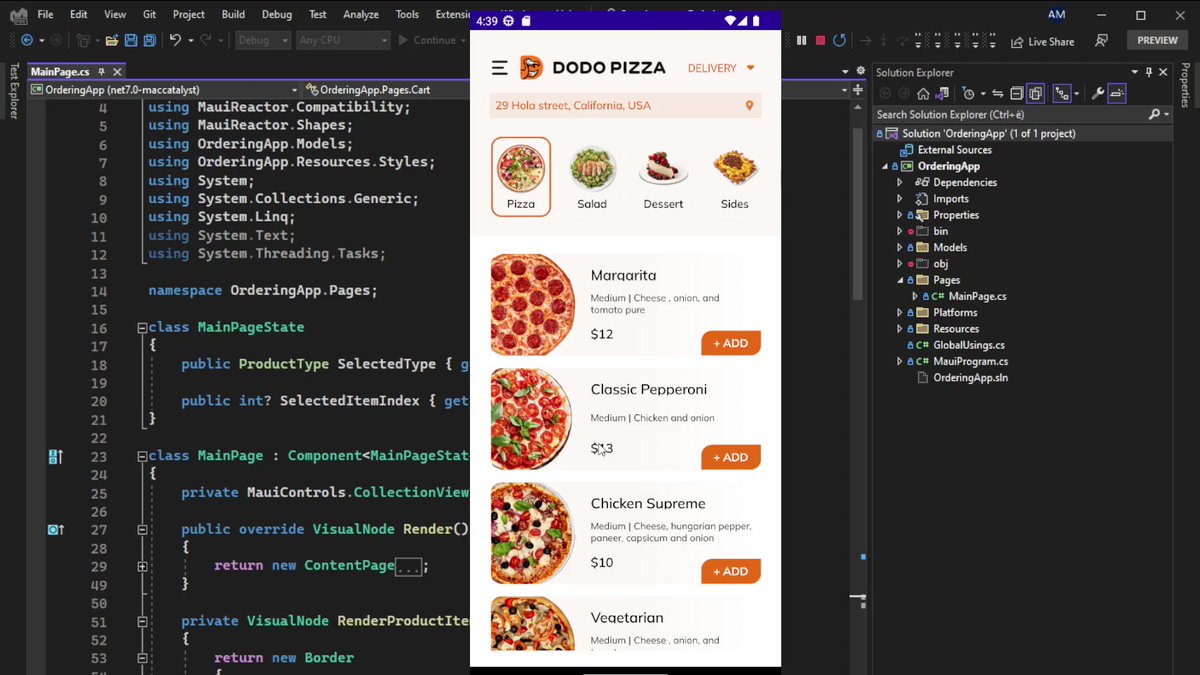Click Solution Explorer Home icon
Screen dimensions: 1200x675
(x=923, y=93)
